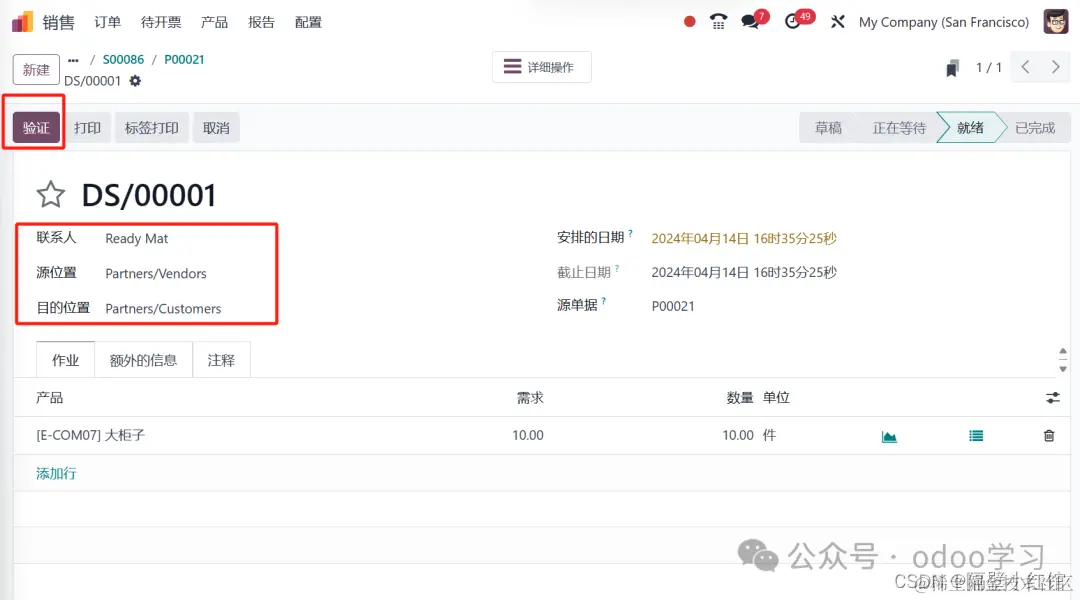This screenshot has width=1080, height=600.
Task: Toggle optional columns via sliders icon
Action: click(1052, 397)
